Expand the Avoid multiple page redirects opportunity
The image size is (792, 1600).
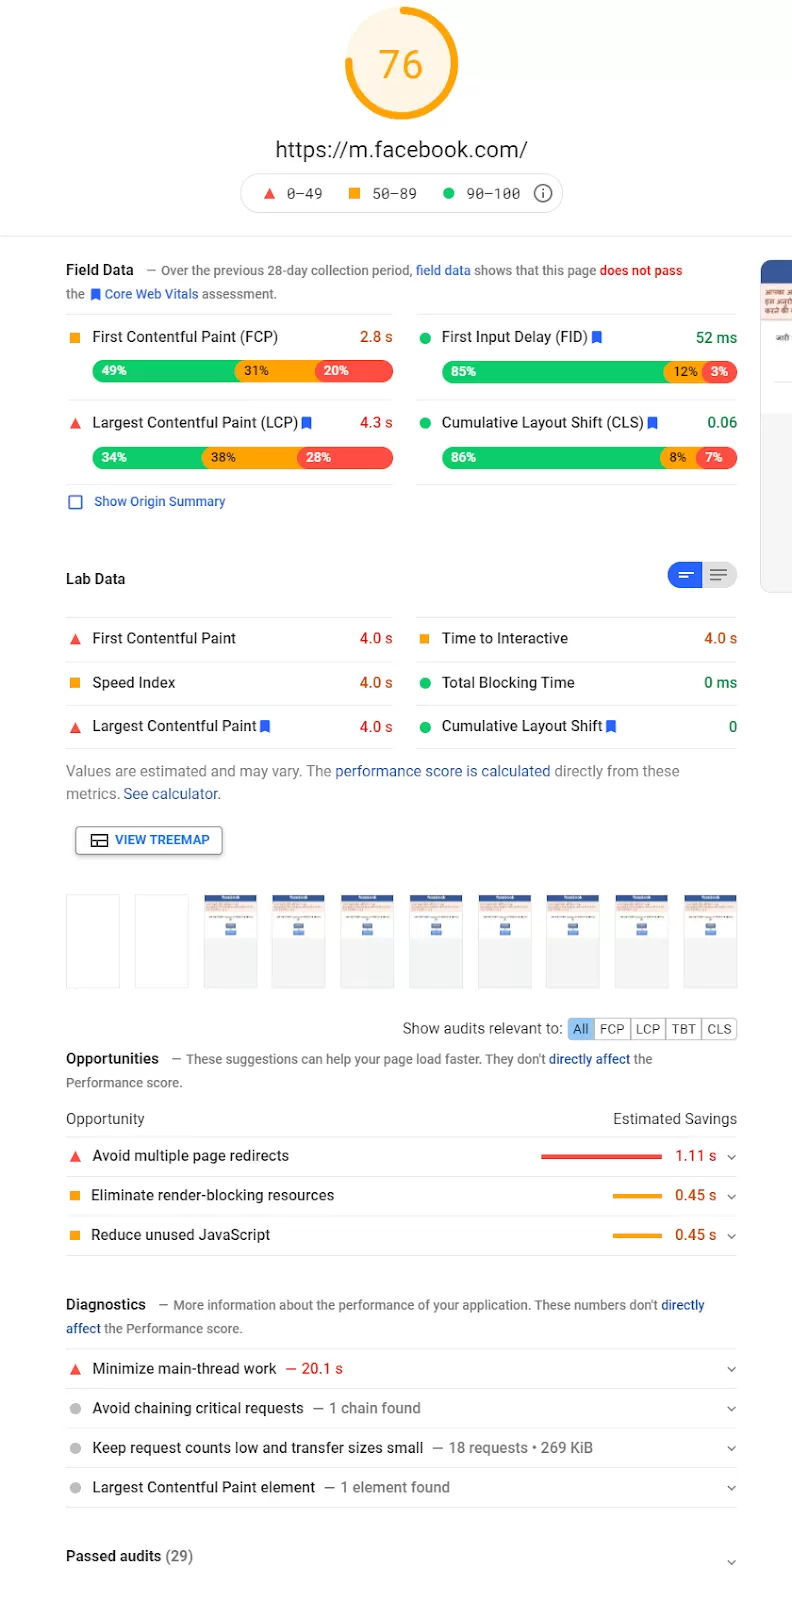(x=731, y=1155)
